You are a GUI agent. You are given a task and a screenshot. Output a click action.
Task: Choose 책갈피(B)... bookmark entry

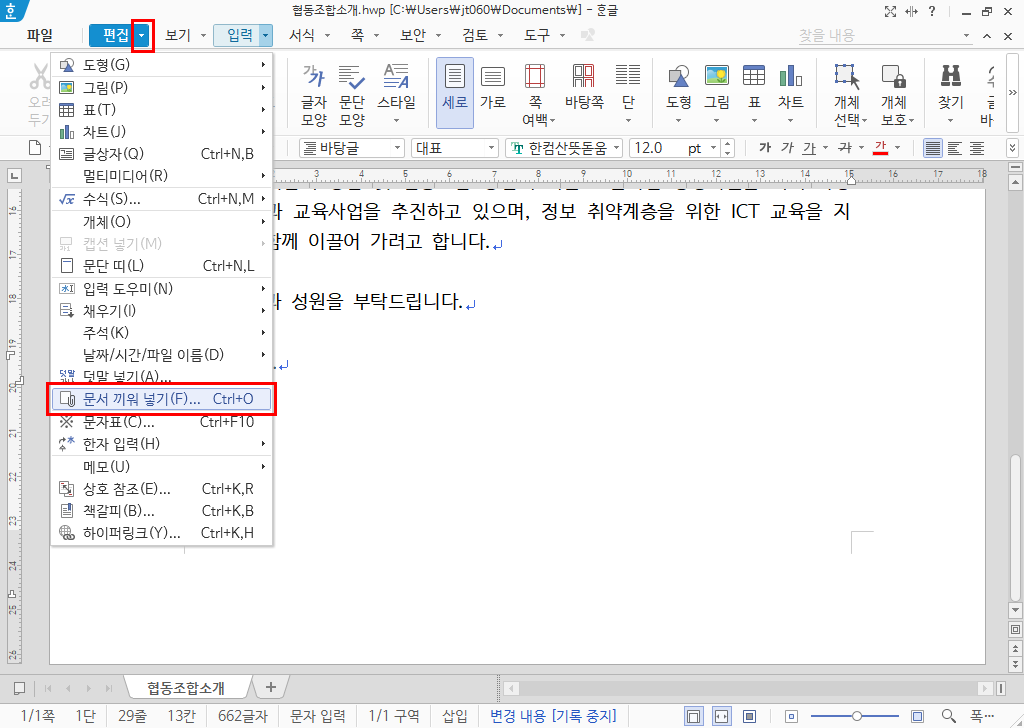click(161, 511)
